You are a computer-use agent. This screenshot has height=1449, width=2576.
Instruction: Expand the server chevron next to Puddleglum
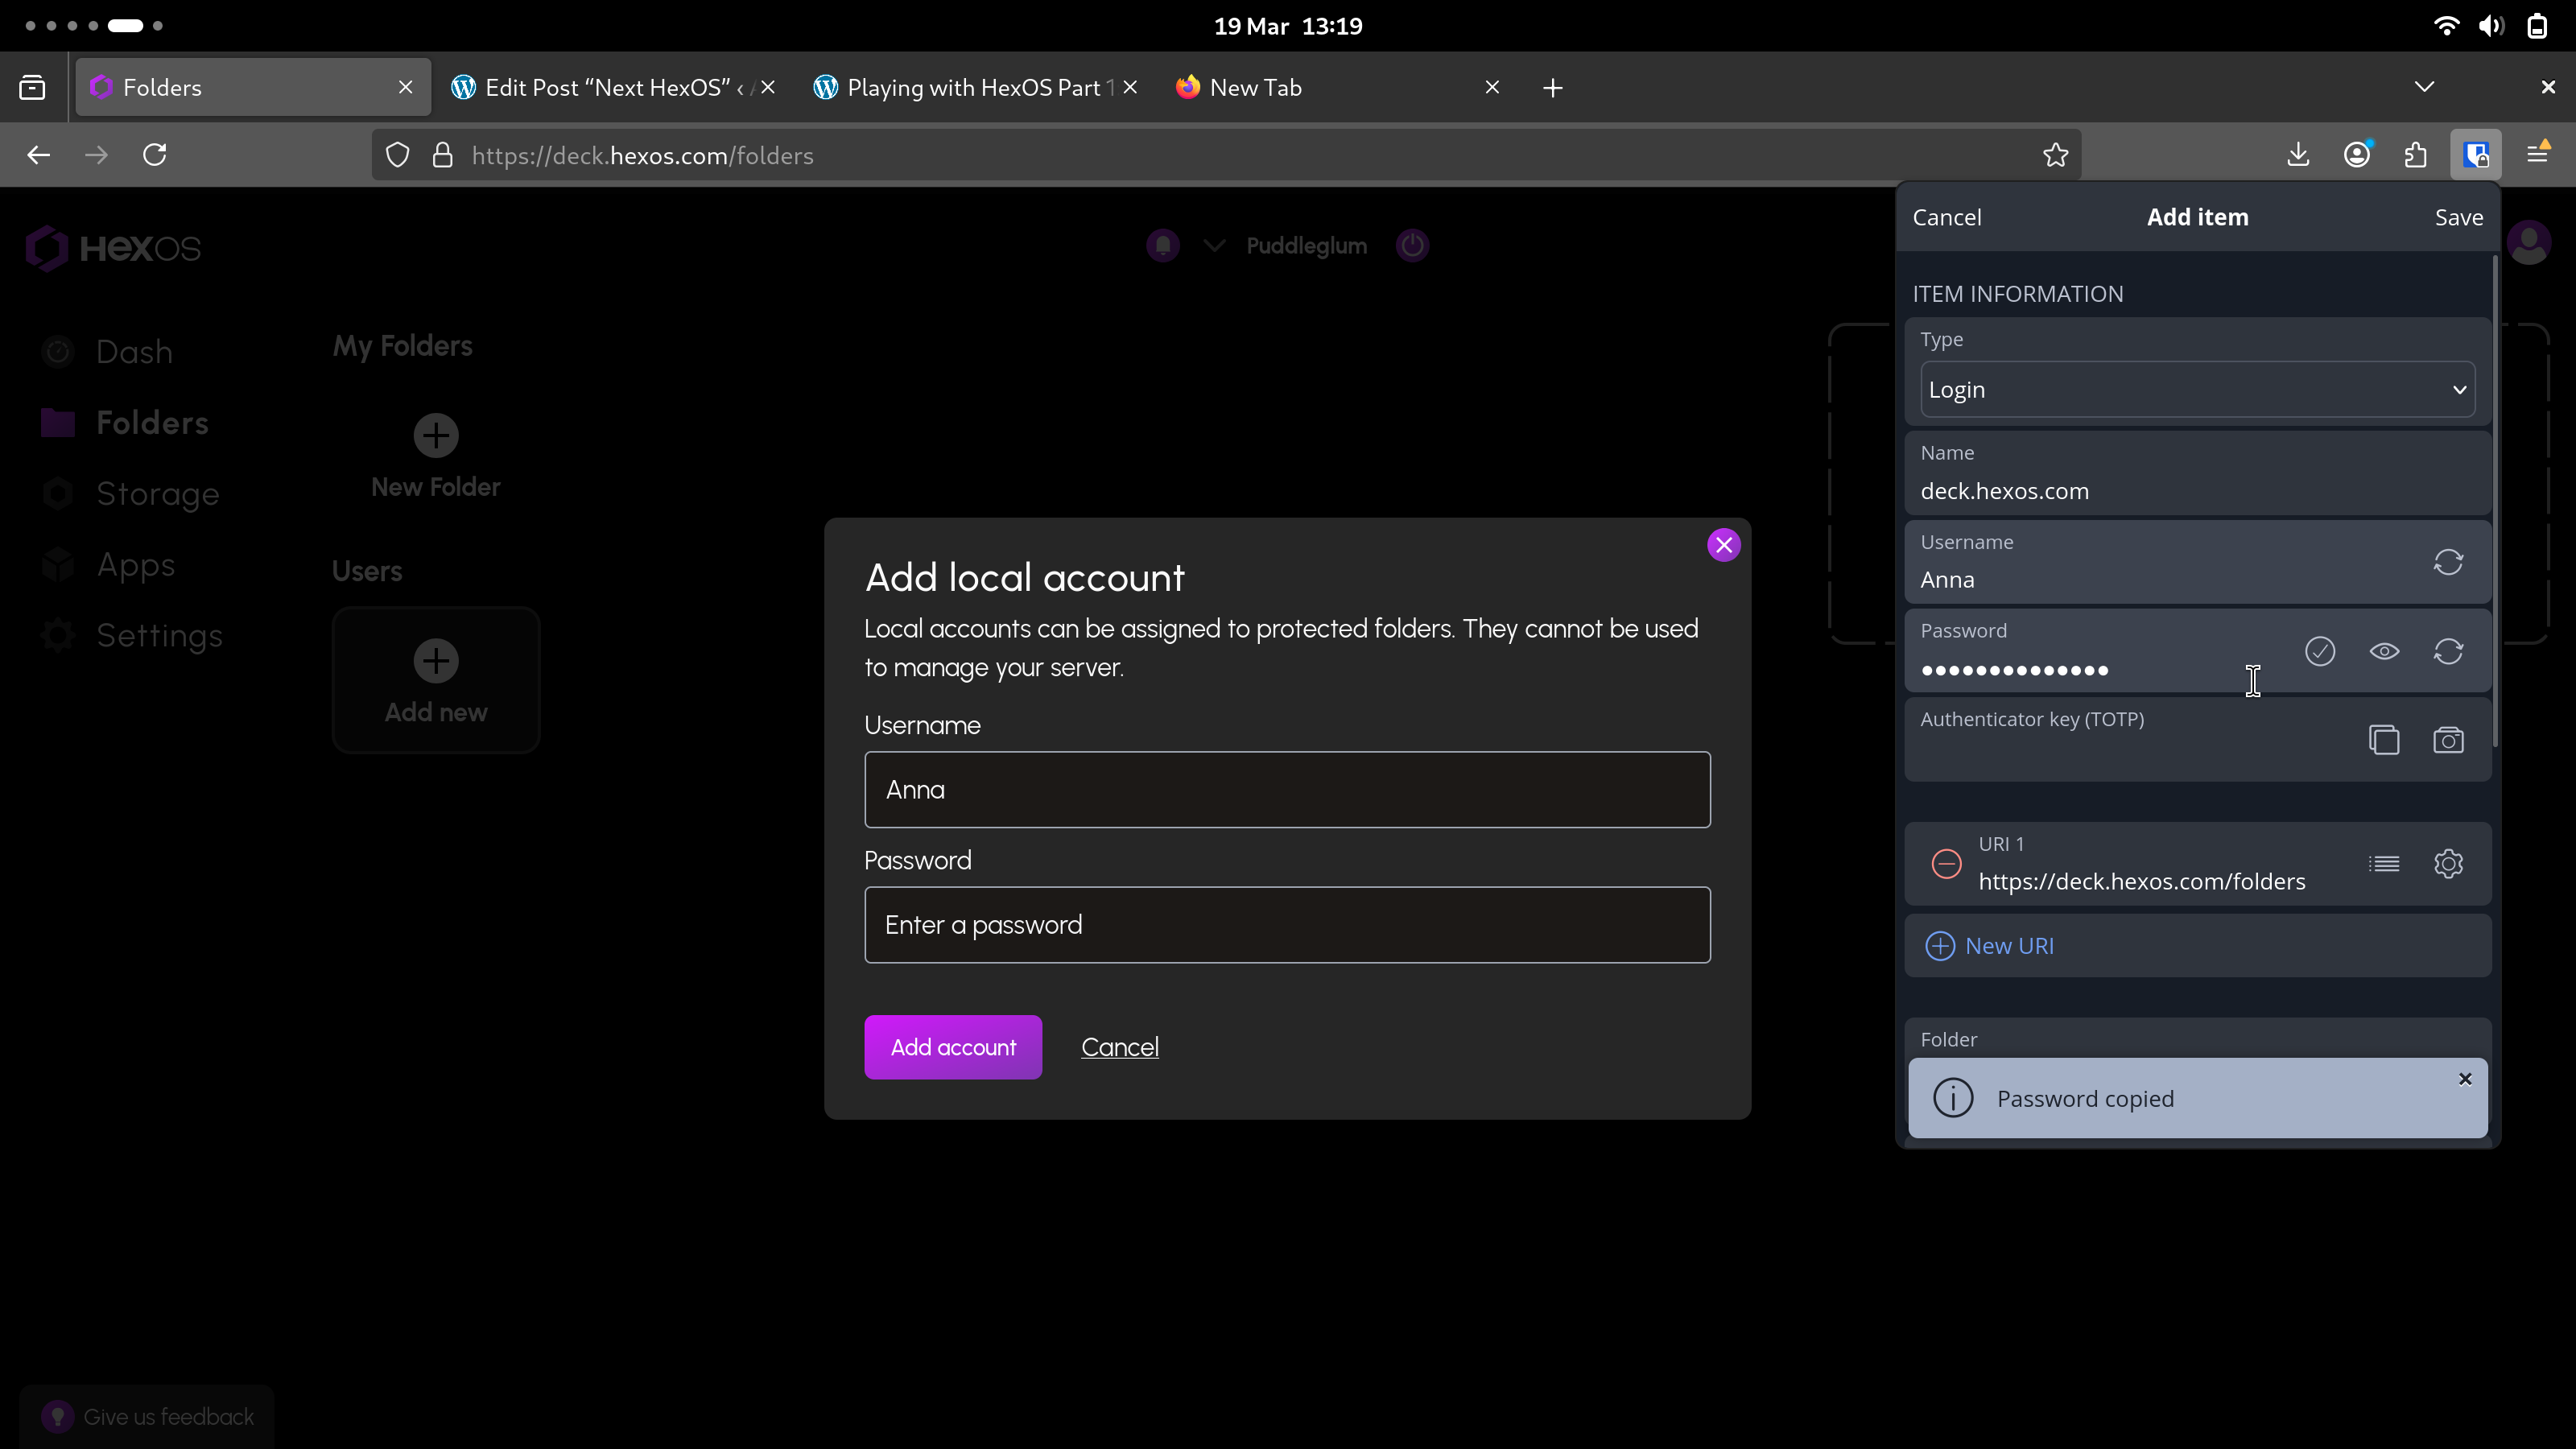(1214, 245)
